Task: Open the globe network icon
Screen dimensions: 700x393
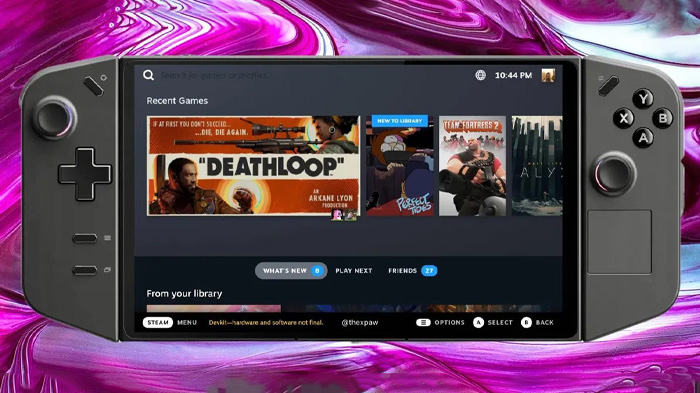Action: point(480,75)
